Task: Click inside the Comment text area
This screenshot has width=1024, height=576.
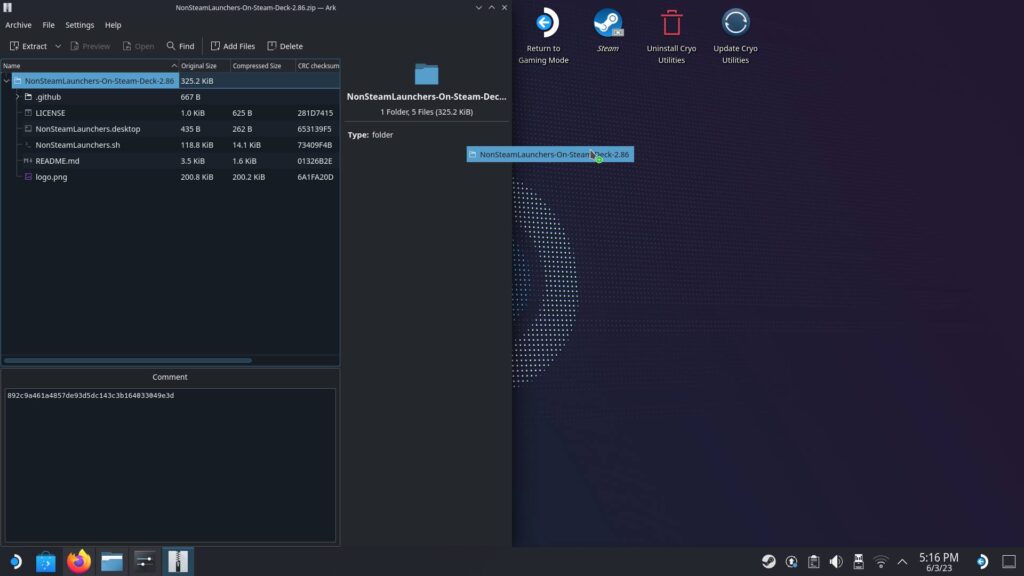Action: tap(170, 465)
